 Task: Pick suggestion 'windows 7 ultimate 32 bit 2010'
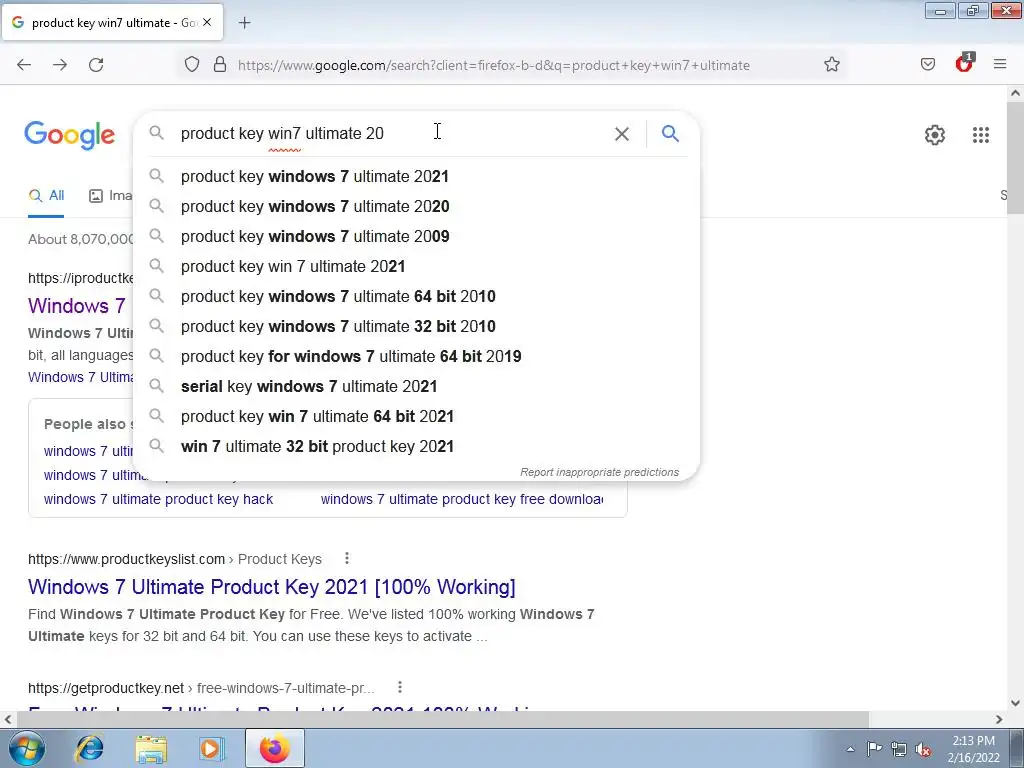click(416, 327)
